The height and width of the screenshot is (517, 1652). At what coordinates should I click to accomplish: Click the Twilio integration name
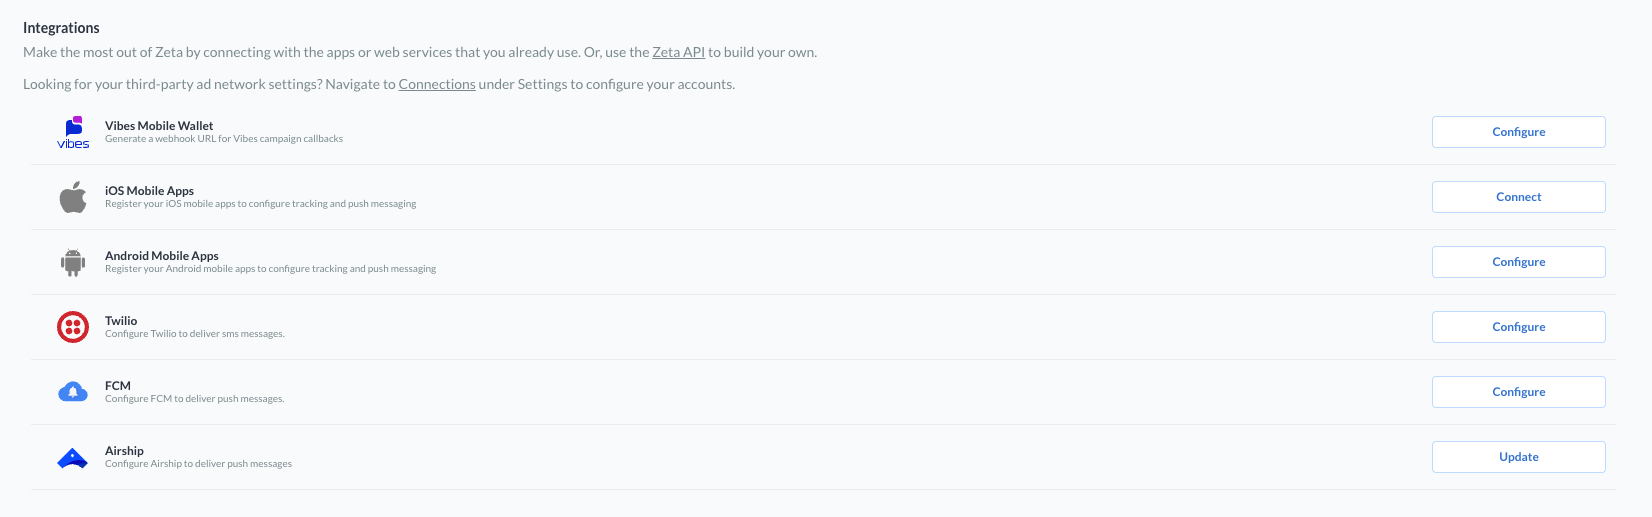(x=121, y=321)
